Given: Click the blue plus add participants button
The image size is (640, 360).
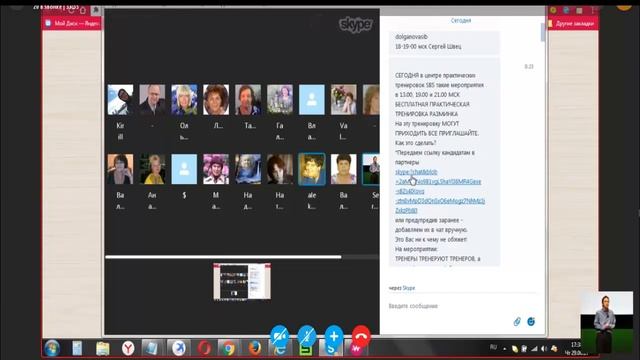Looking at the screenshot, I should tap(334, 336).
